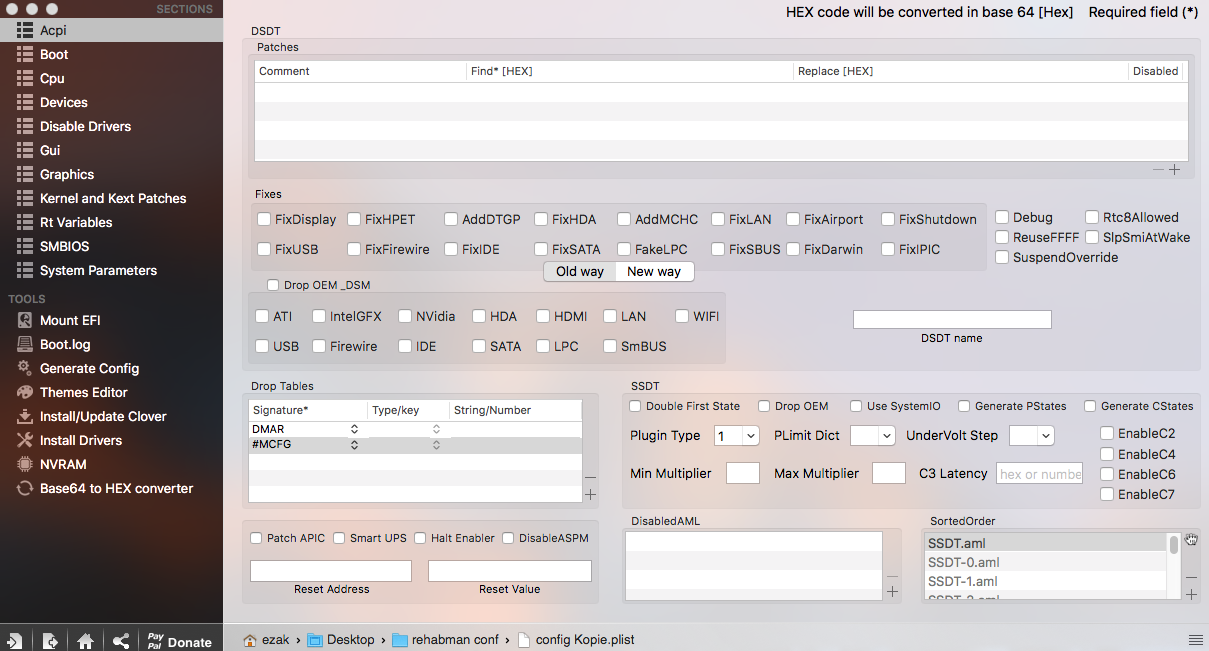Remove the selected DSDT patch row
The height and width of the screenshot is (651, 1209).
1158,170
